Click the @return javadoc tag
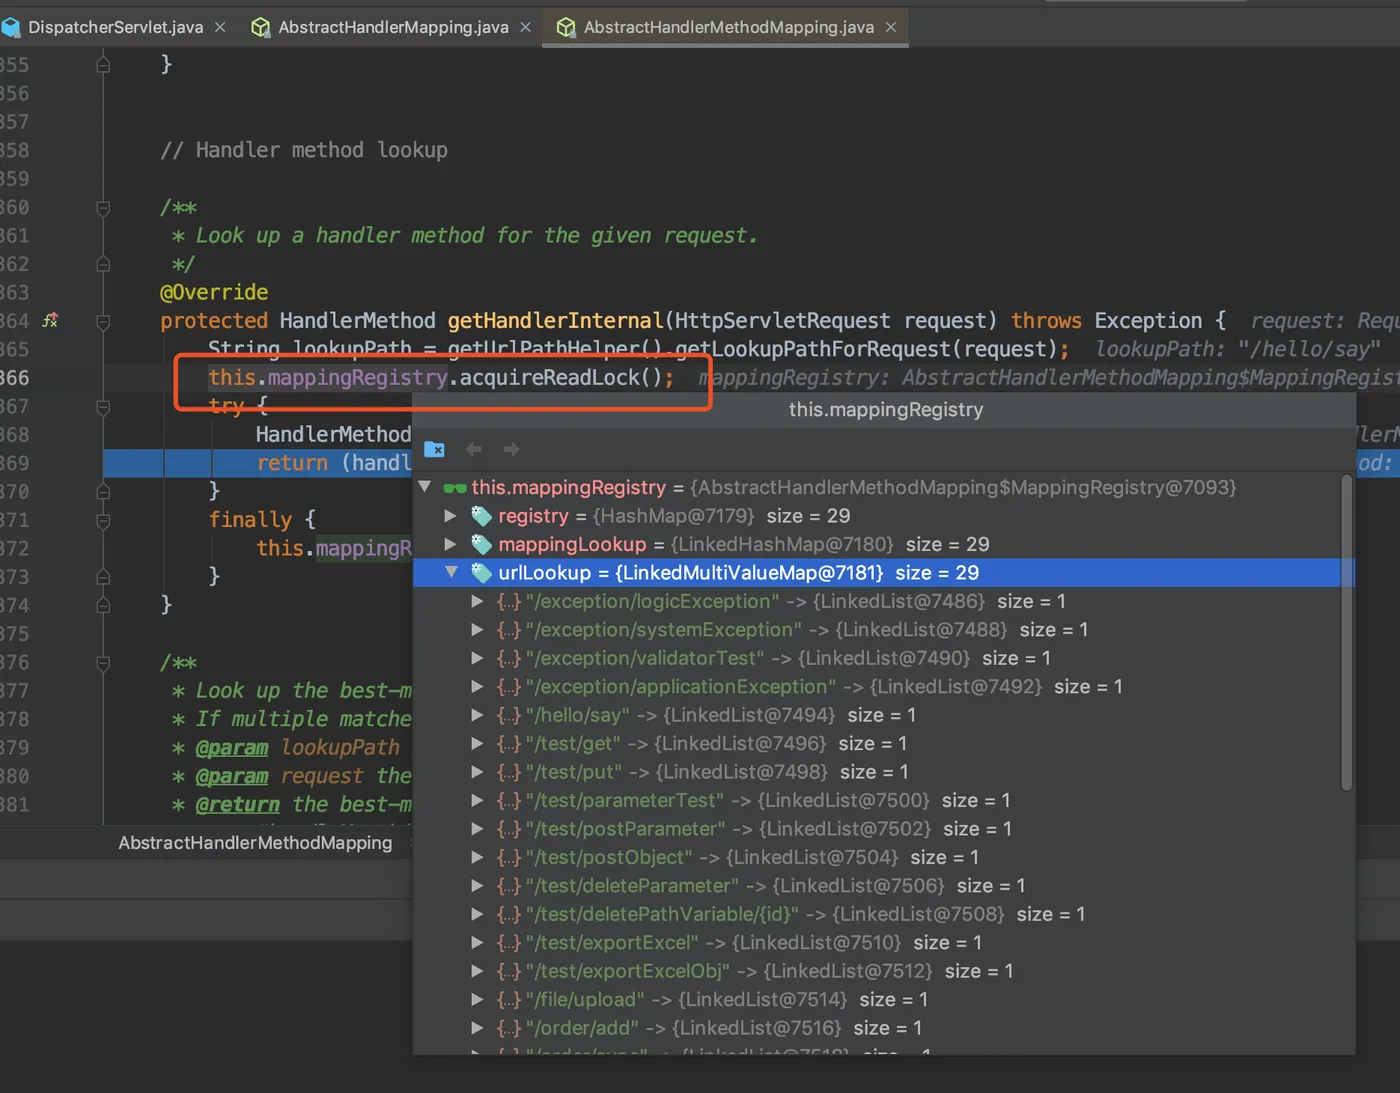Viewport: 1400px width, 1093px height. click(238, 805)
